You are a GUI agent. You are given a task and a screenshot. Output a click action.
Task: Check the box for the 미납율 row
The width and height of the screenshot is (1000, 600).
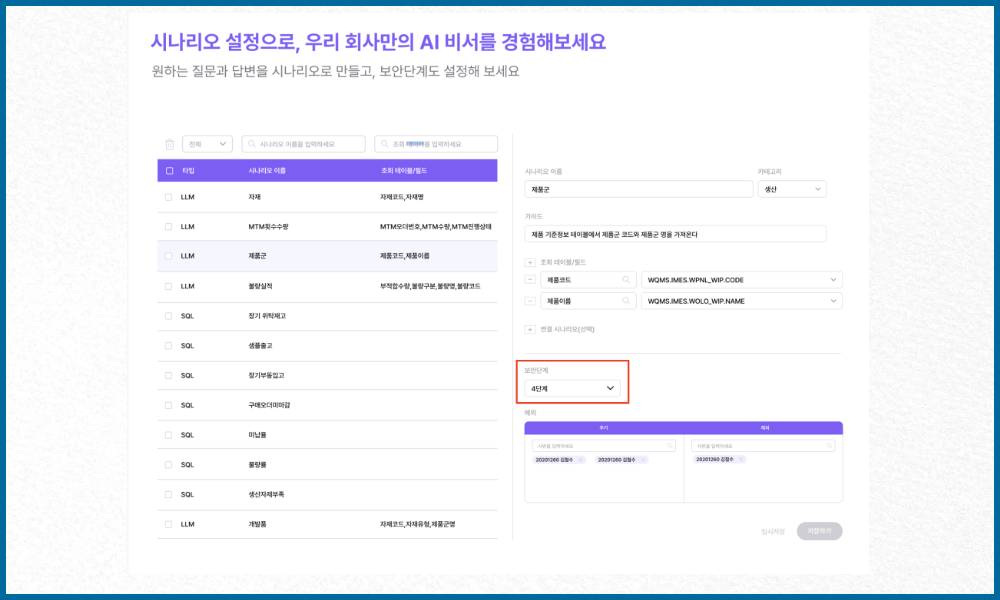coord(168,435)
